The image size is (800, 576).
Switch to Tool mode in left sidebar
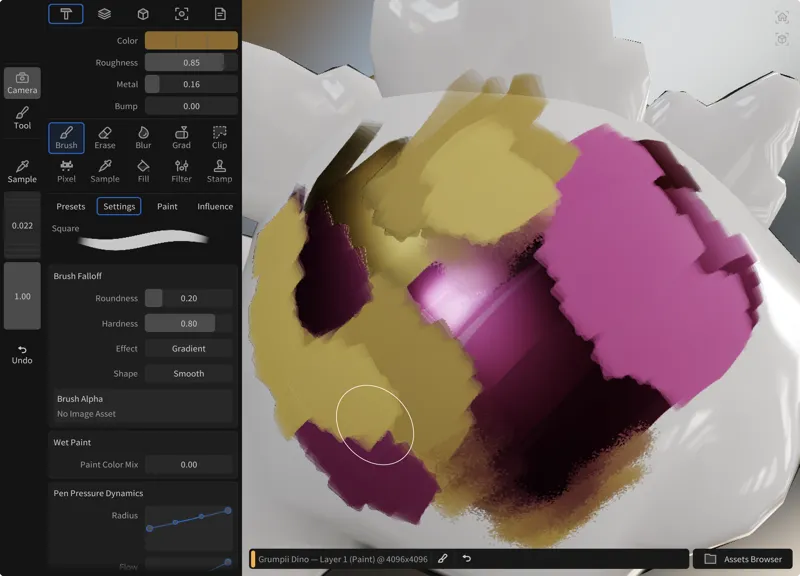coord(22,118)
